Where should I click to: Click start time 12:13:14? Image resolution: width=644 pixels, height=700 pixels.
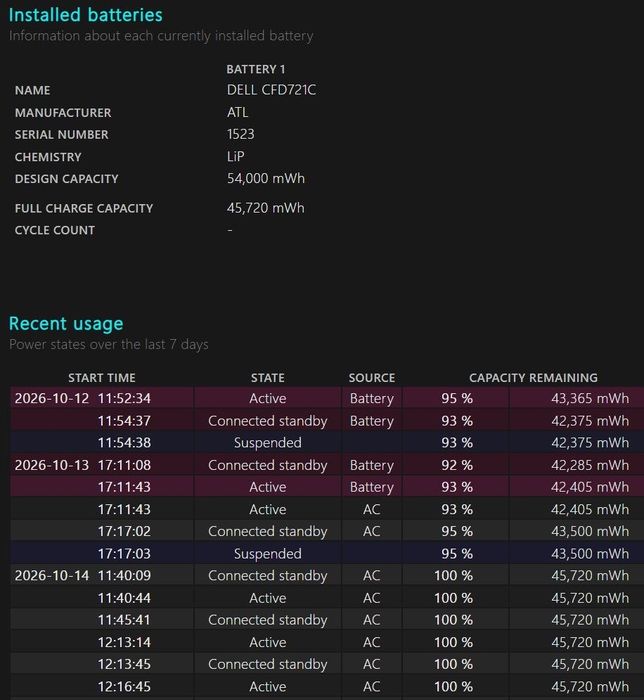[x=125, y=642]
